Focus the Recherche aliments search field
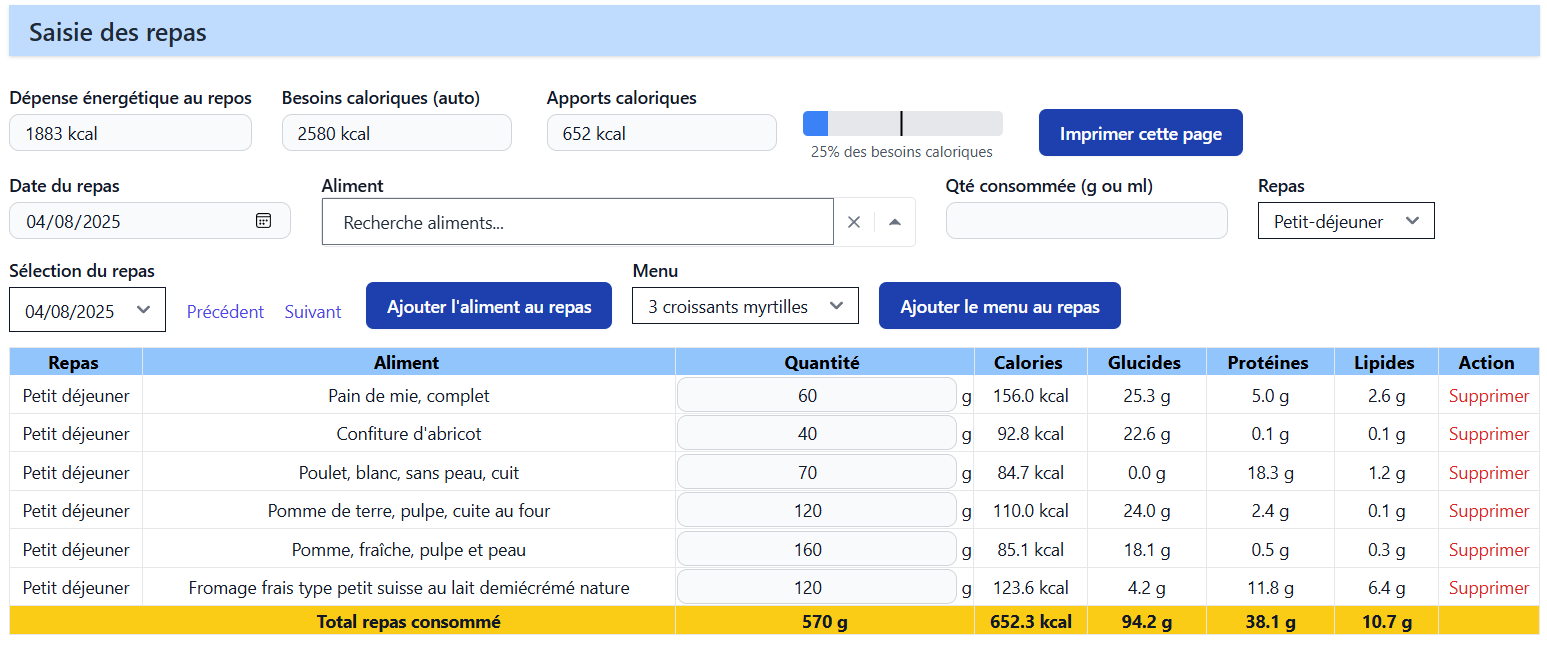Screen dimensions: 1547x656 coord(578,222)
